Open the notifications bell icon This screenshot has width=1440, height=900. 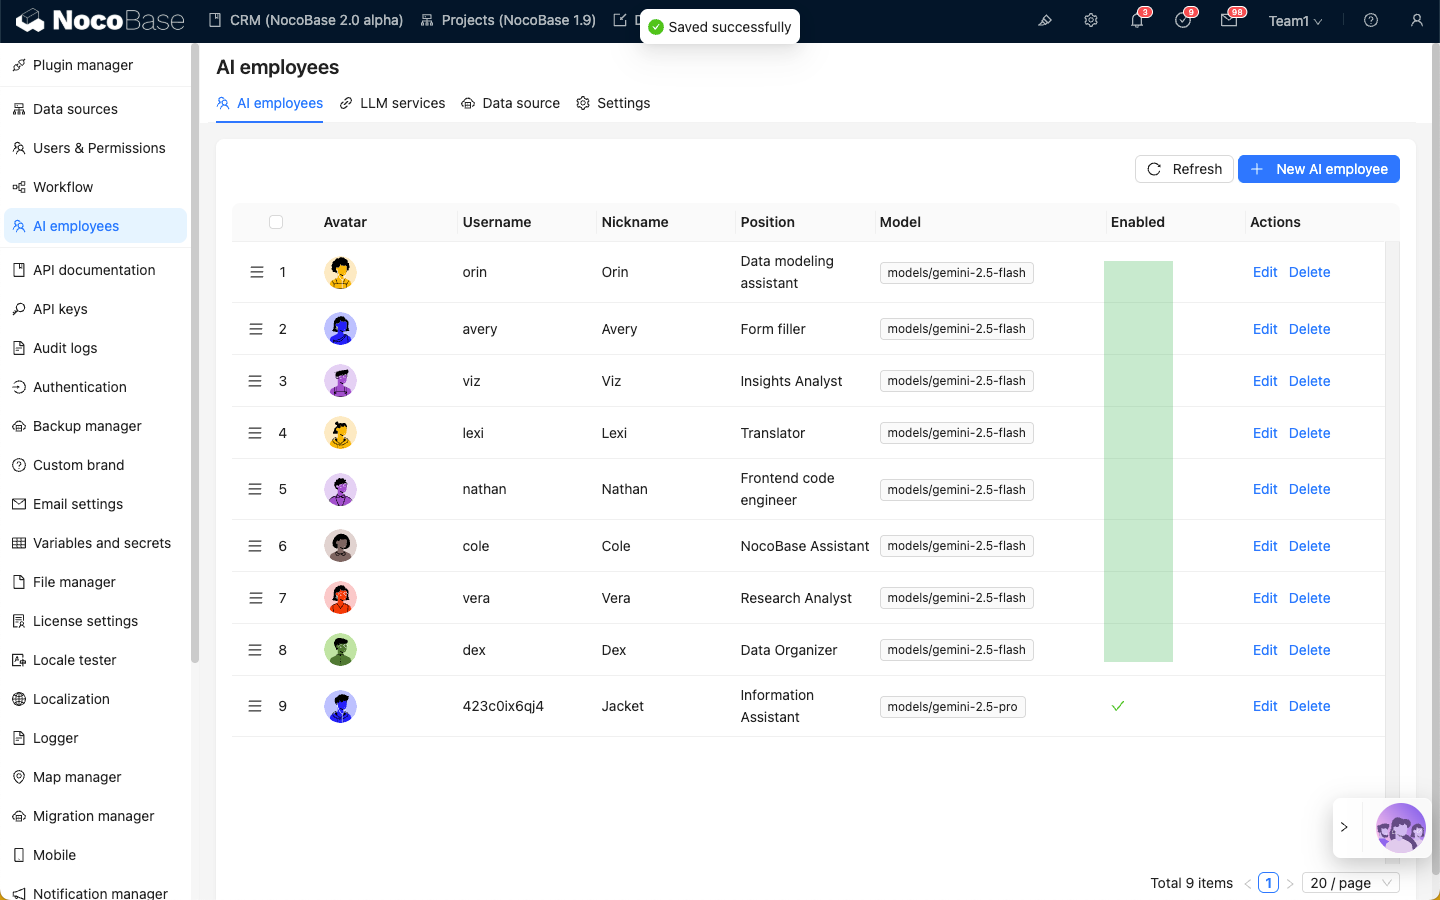click(1137, 20)
